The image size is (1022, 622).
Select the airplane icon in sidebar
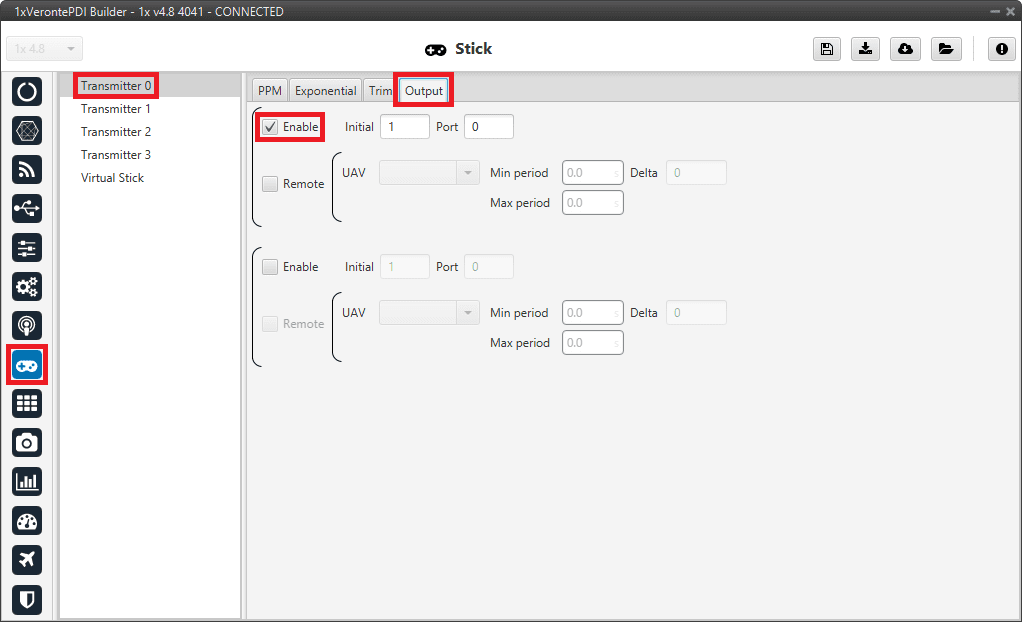(x=27, y=559)
